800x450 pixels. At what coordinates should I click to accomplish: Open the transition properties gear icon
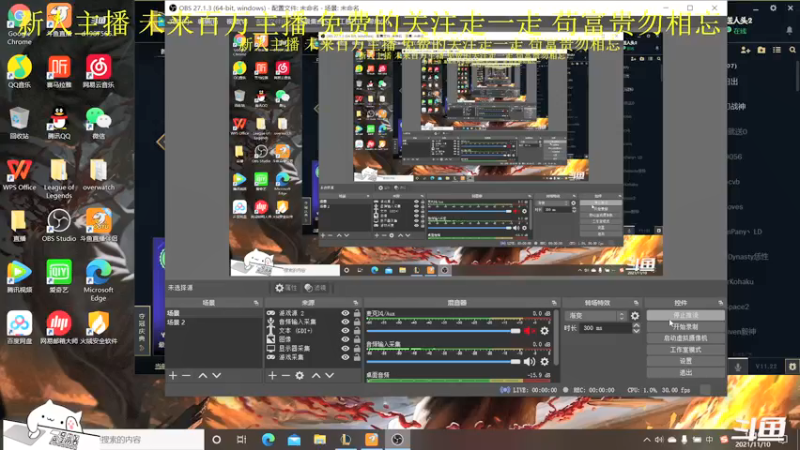coord(635,316)
